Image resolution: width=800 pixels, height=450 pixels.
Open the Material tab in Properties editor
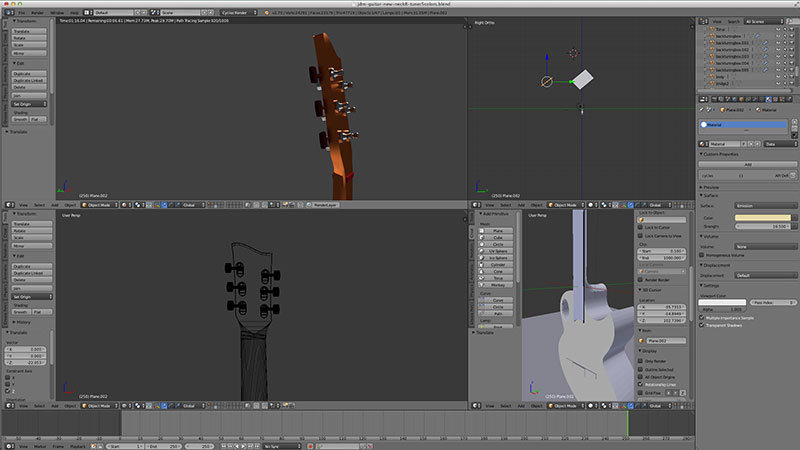[769, 99]
